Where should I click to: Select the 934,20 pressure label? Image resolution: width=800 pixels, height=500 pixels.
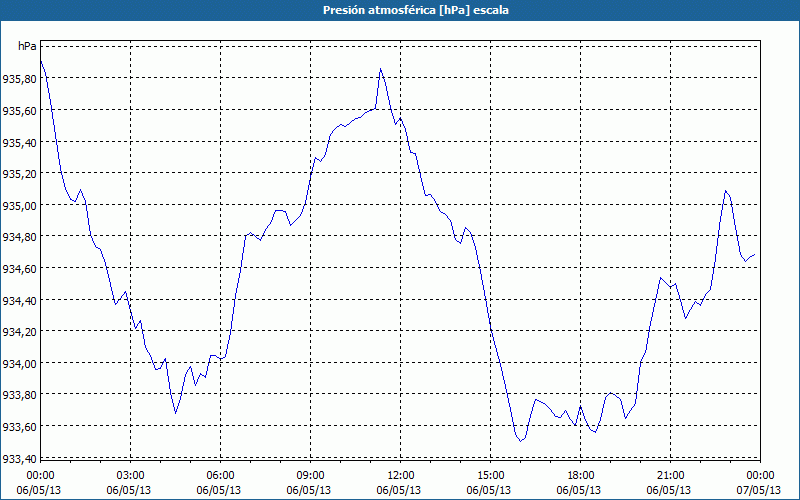pyautogui.click(x=19, y=332)
